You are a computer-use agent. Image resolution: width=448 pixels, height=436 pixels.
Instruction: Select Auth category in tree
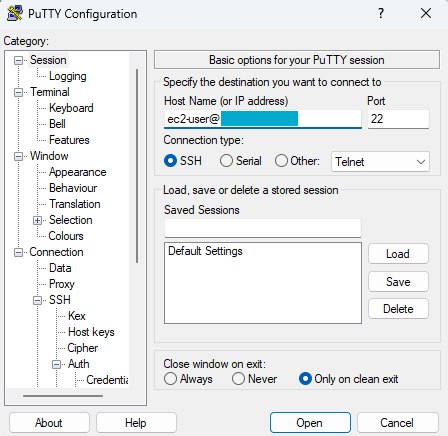[79, 364]
